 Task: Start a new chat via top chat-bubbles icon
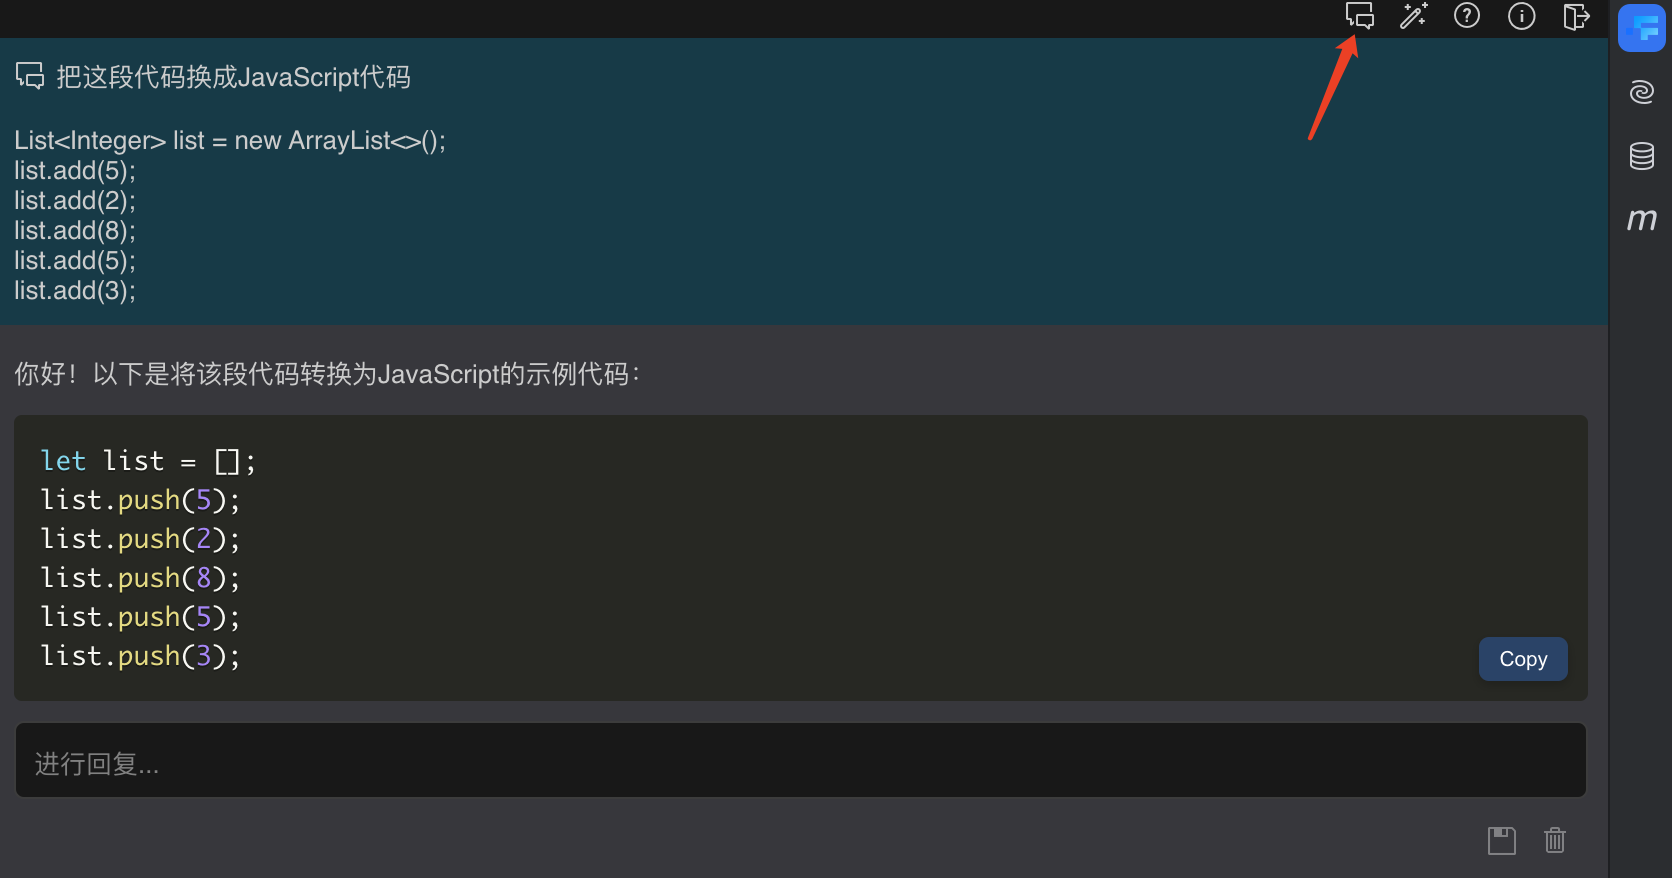1359,16
